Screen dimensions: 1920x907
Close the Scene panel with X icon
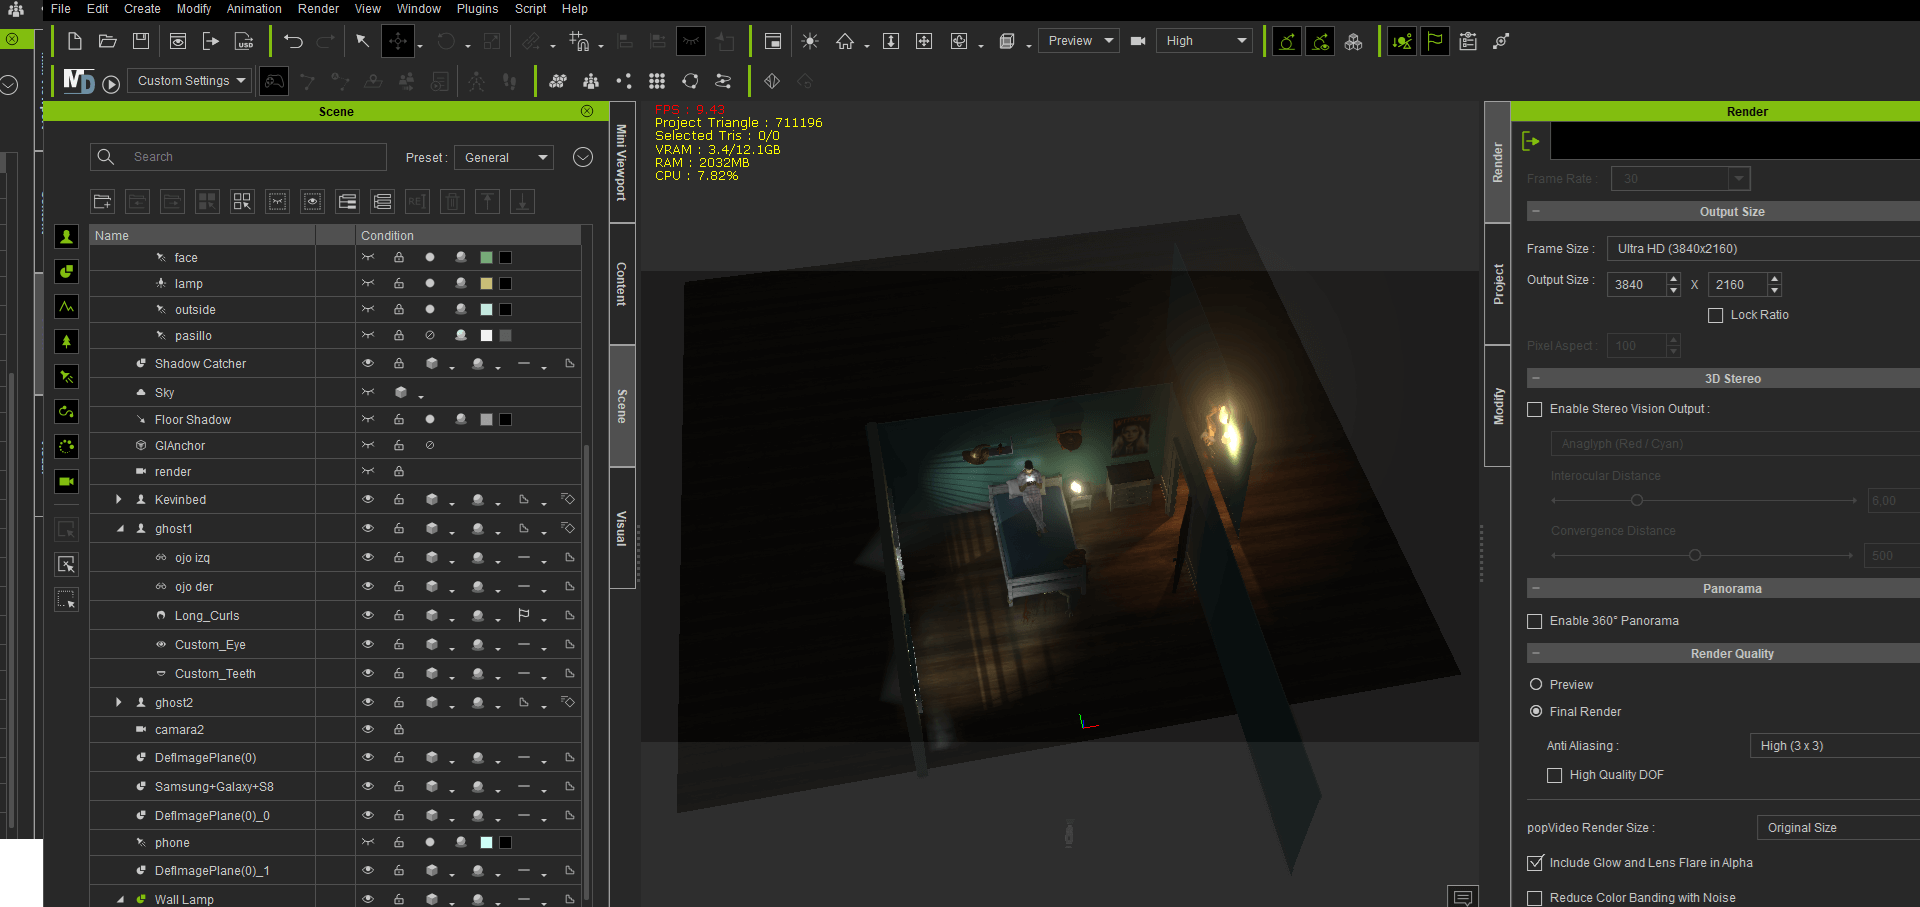pos(587,111)
